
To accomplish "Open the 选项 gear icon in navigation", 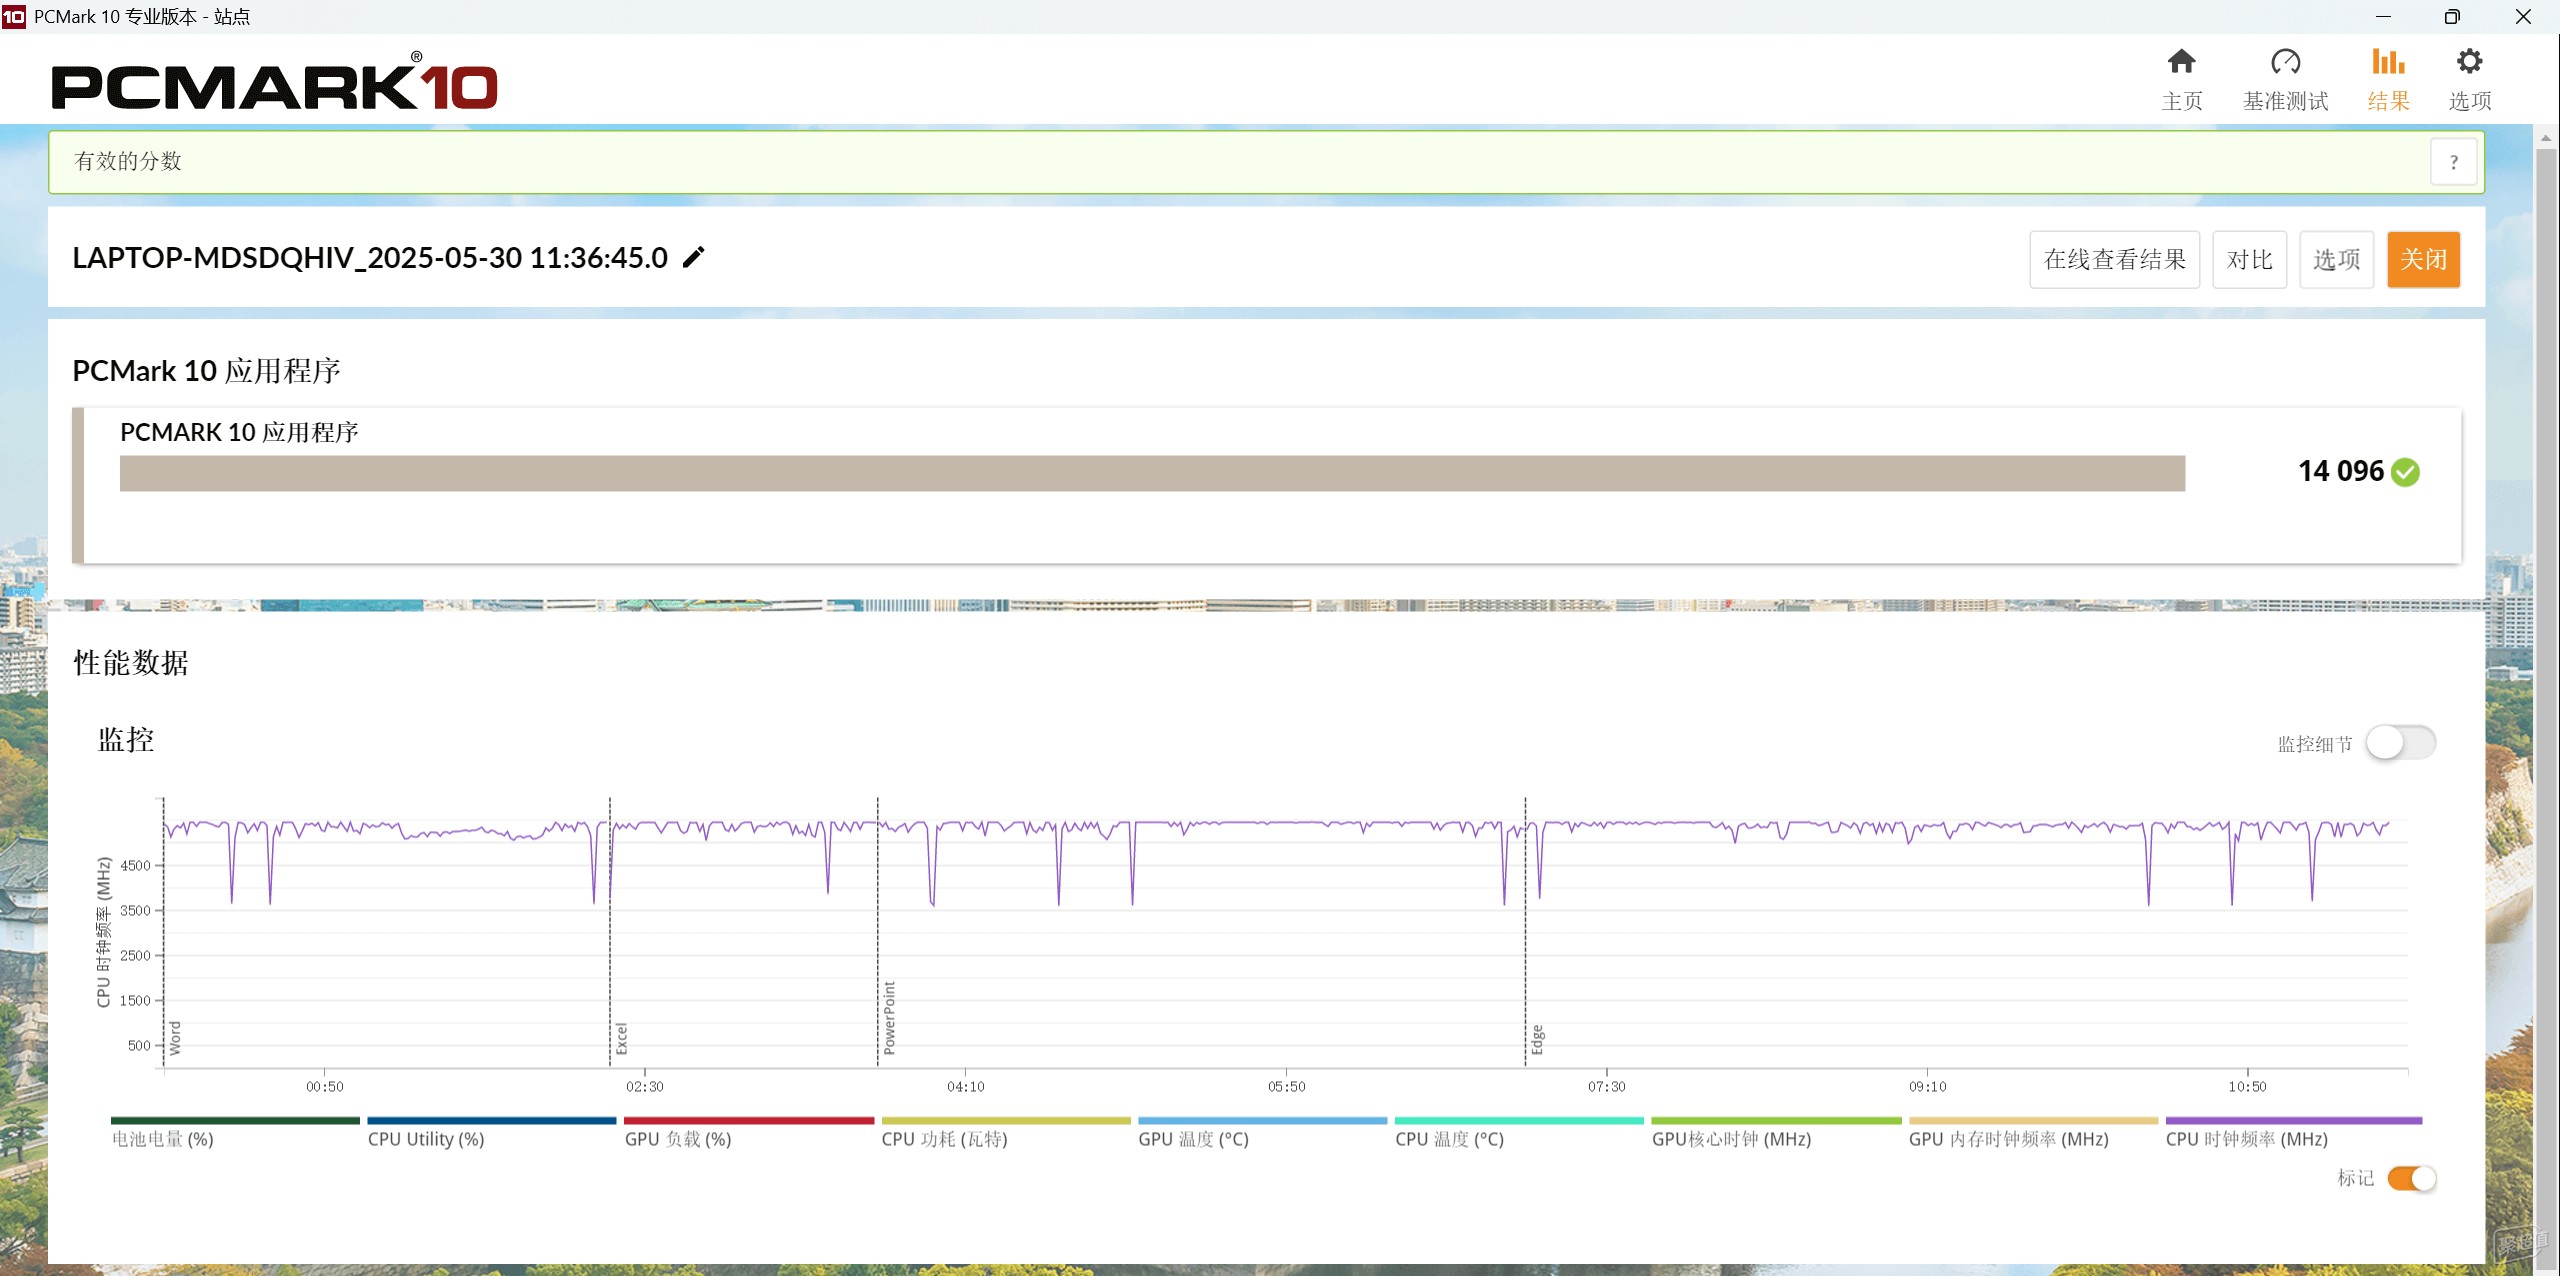I will (2469, 79).
